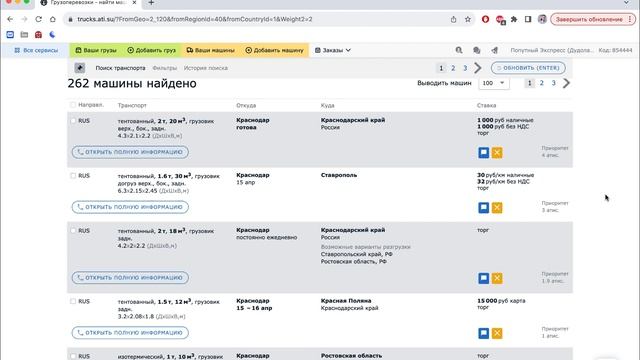Open the new tab plus button
The width and height of the screenshot is (640, 360).
point(151,3)
